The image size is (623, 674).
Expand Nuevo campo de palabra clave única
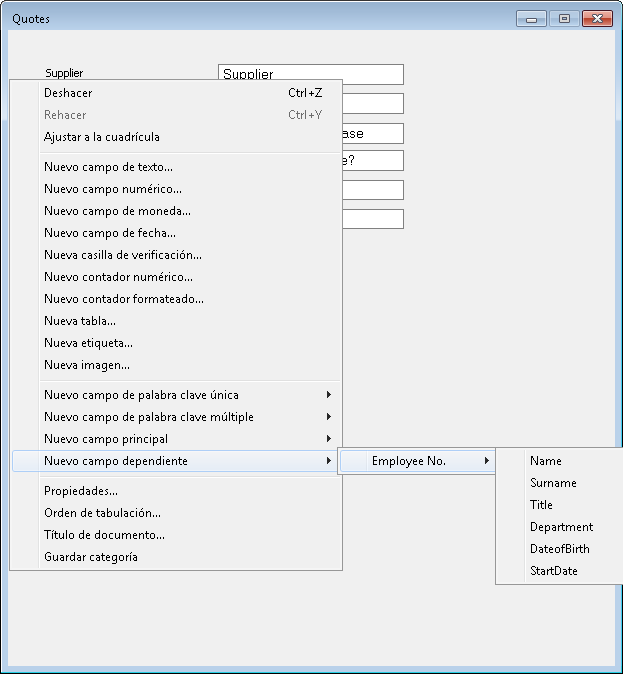pos(176,395)
